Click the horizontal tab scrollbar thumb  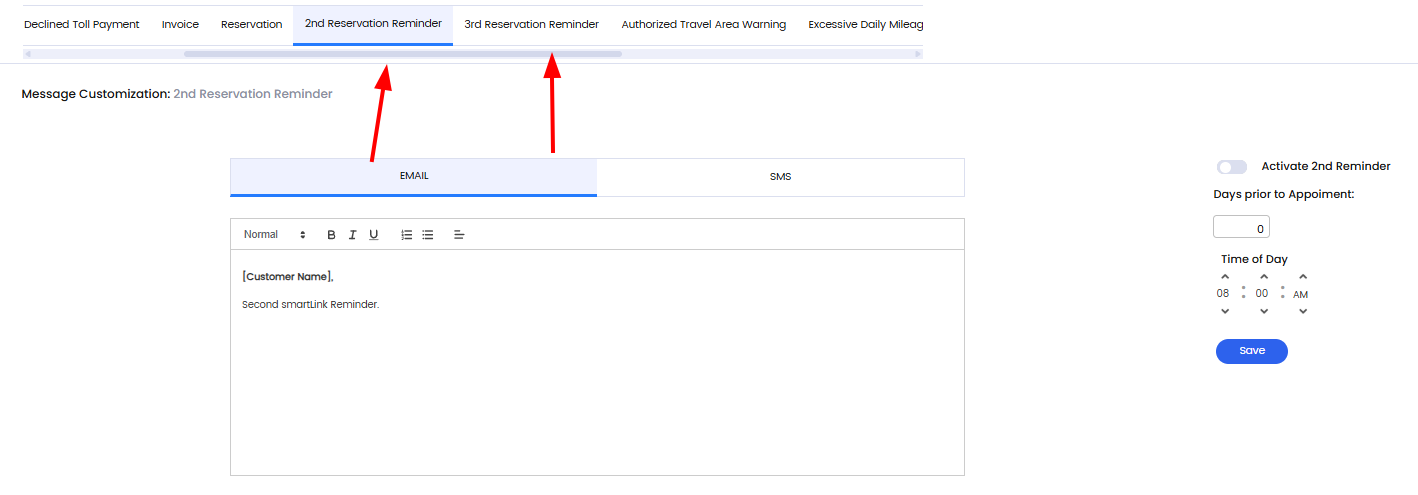402,54
